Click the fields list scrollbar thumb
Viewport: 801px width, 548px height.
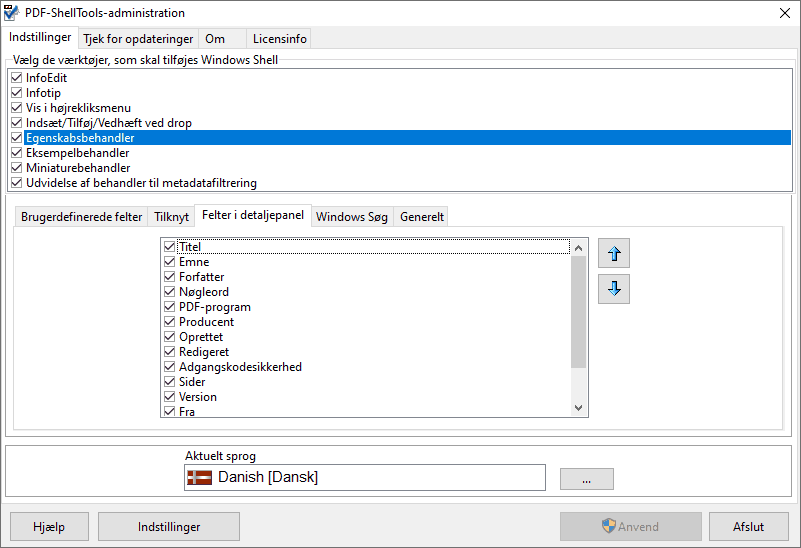click(578, 312)
